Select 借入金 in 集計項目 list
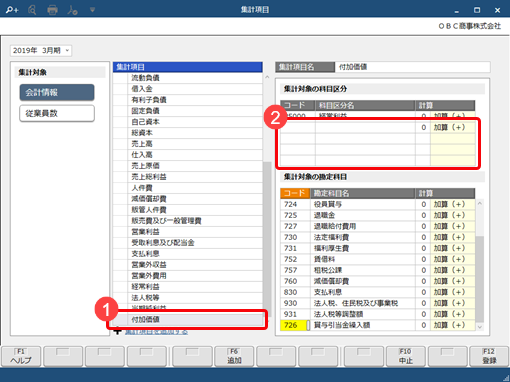The height and width of the screenshot is (382, 510). tap(188, 89)
